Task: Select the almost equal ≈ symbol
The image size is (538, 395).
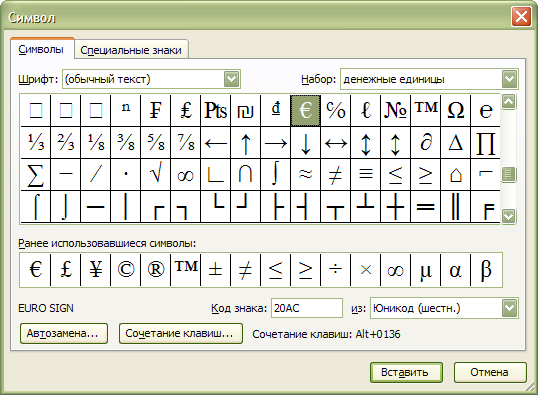Action: click(x=305, y=174)
